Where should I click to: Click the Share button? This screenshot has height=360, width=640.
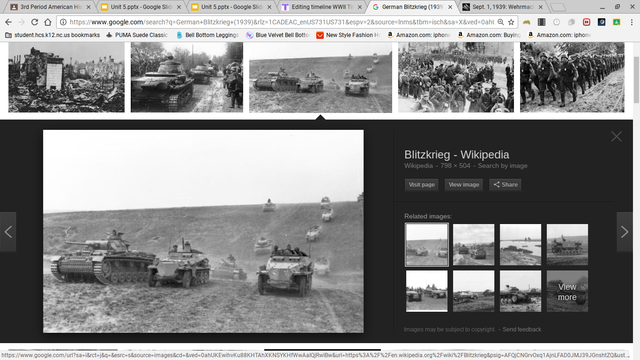tap(505, 184)
